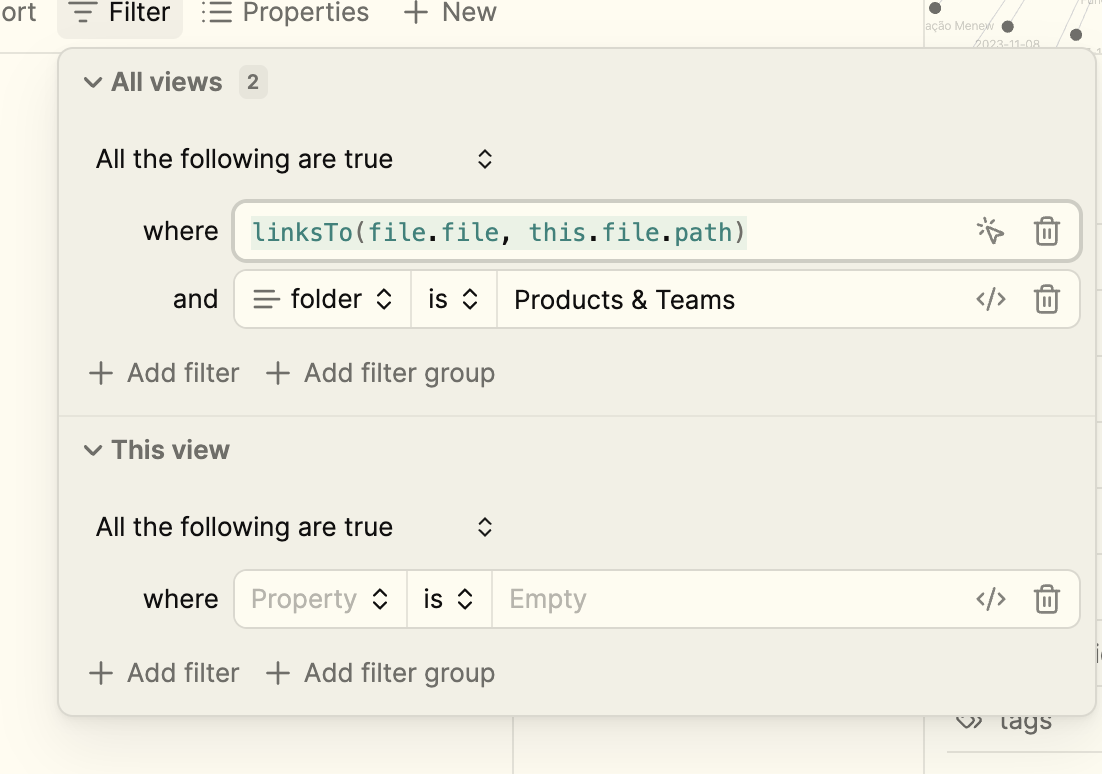The height and width of the screenshot is (774, 1102).
Task: Open conjunction dropdown under All views
Action: pyautogui.click(x=294, y=159)
